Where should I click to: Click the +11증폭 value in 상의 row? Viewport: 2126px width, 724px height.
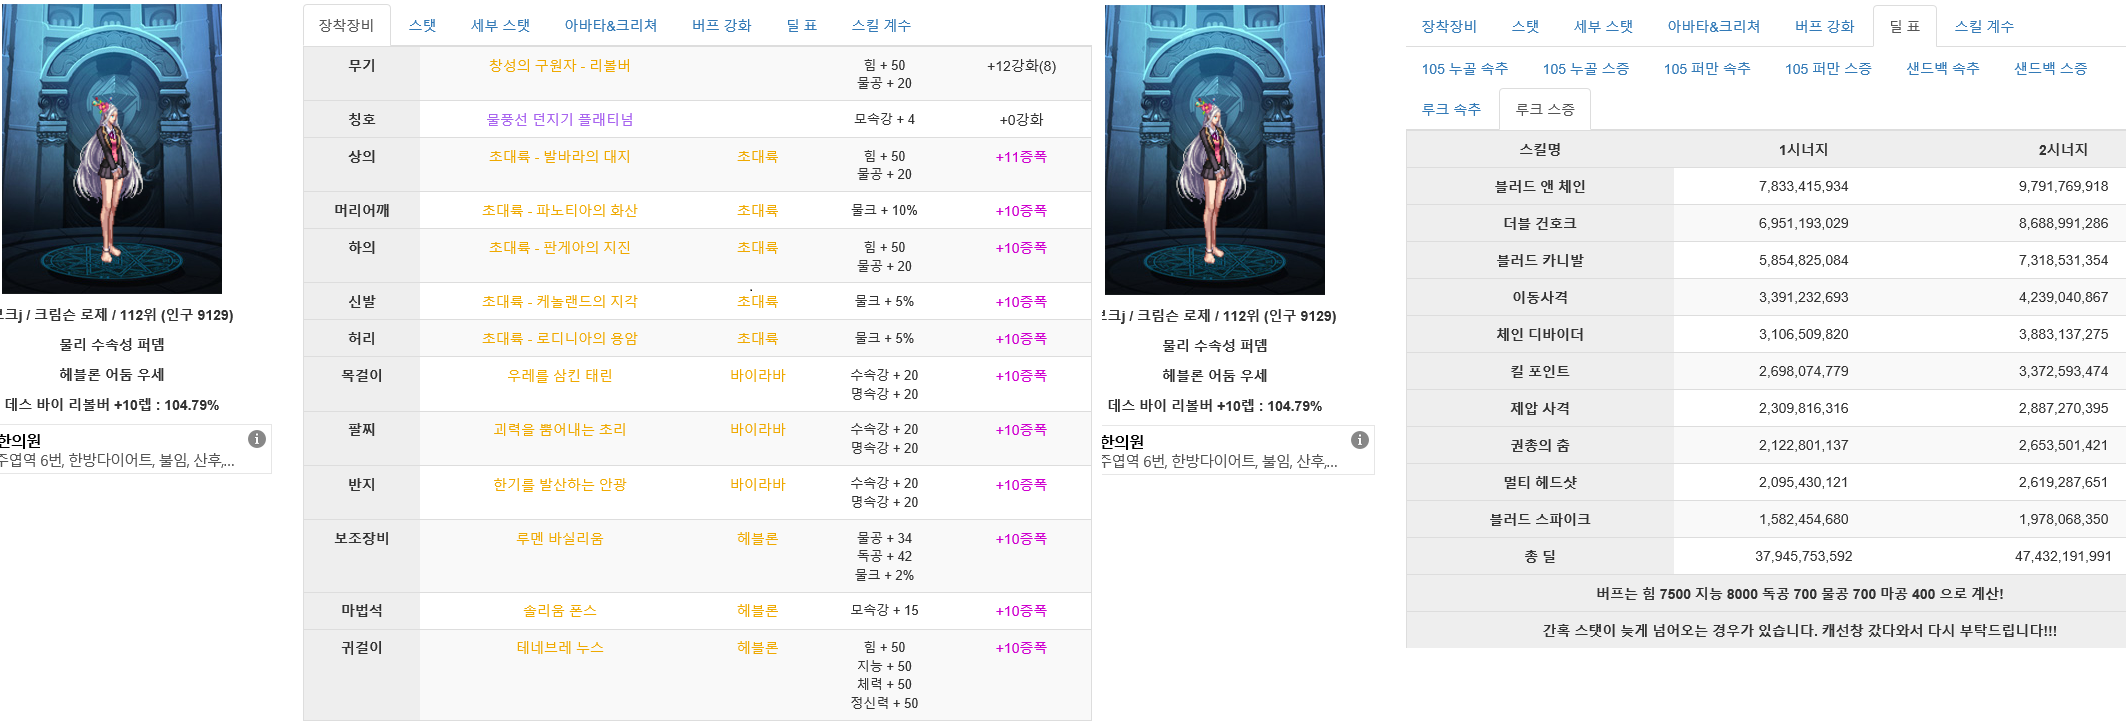pos(1021,156)
